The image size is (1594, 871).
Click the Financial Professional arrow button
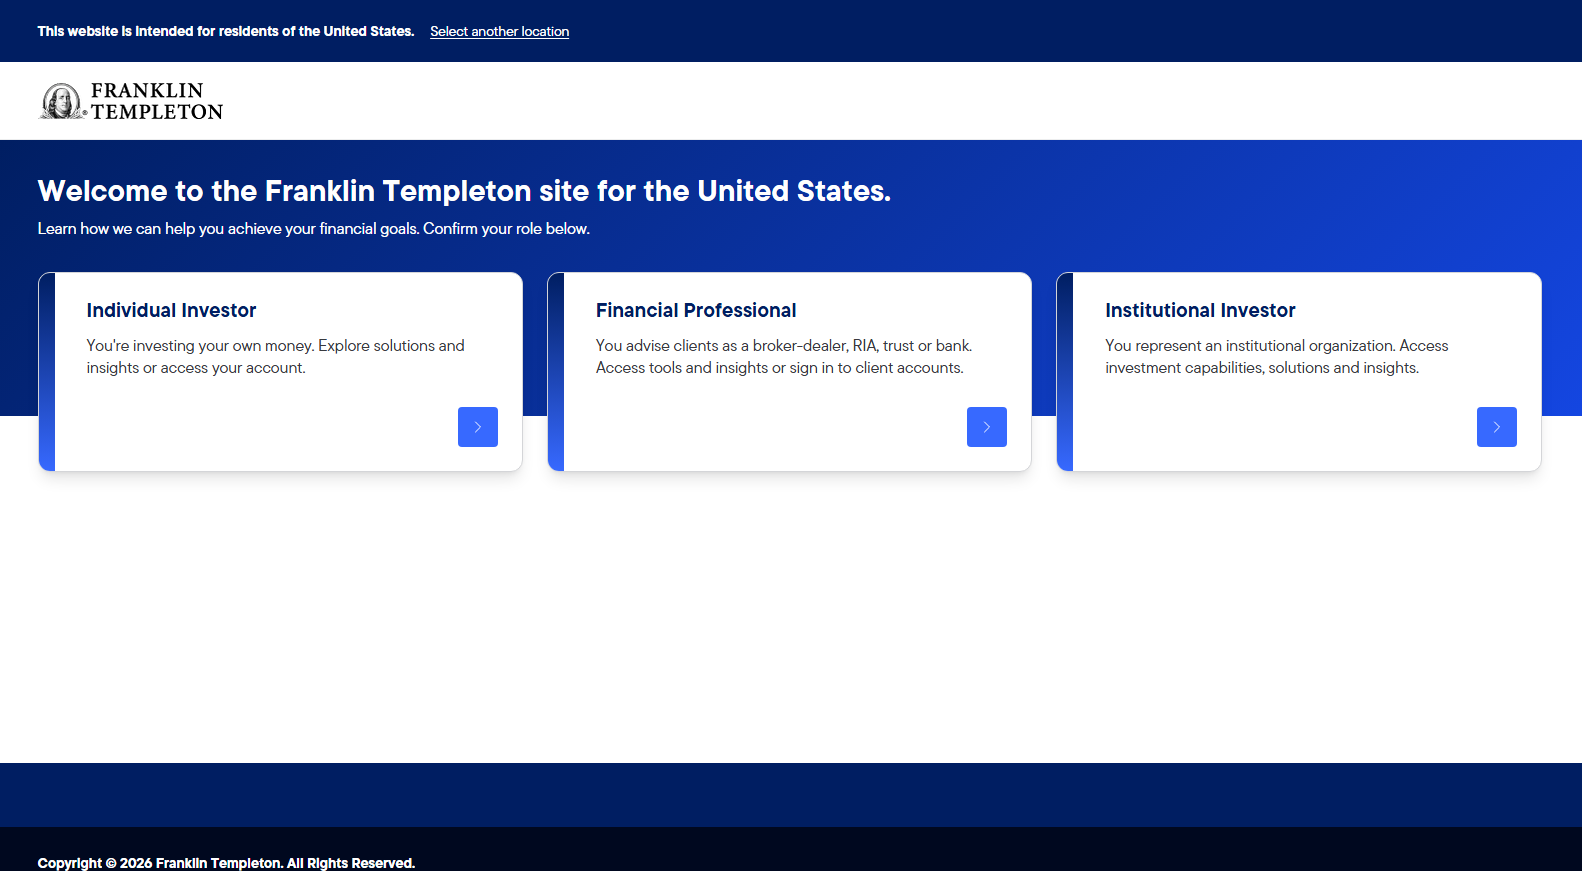pyautogui.click(x=987, y=427)
